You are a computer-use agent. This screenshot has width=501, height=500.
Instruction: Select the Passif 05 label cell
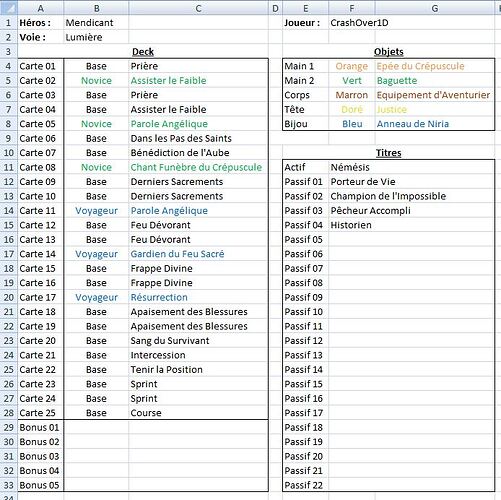tap(305, 239)
